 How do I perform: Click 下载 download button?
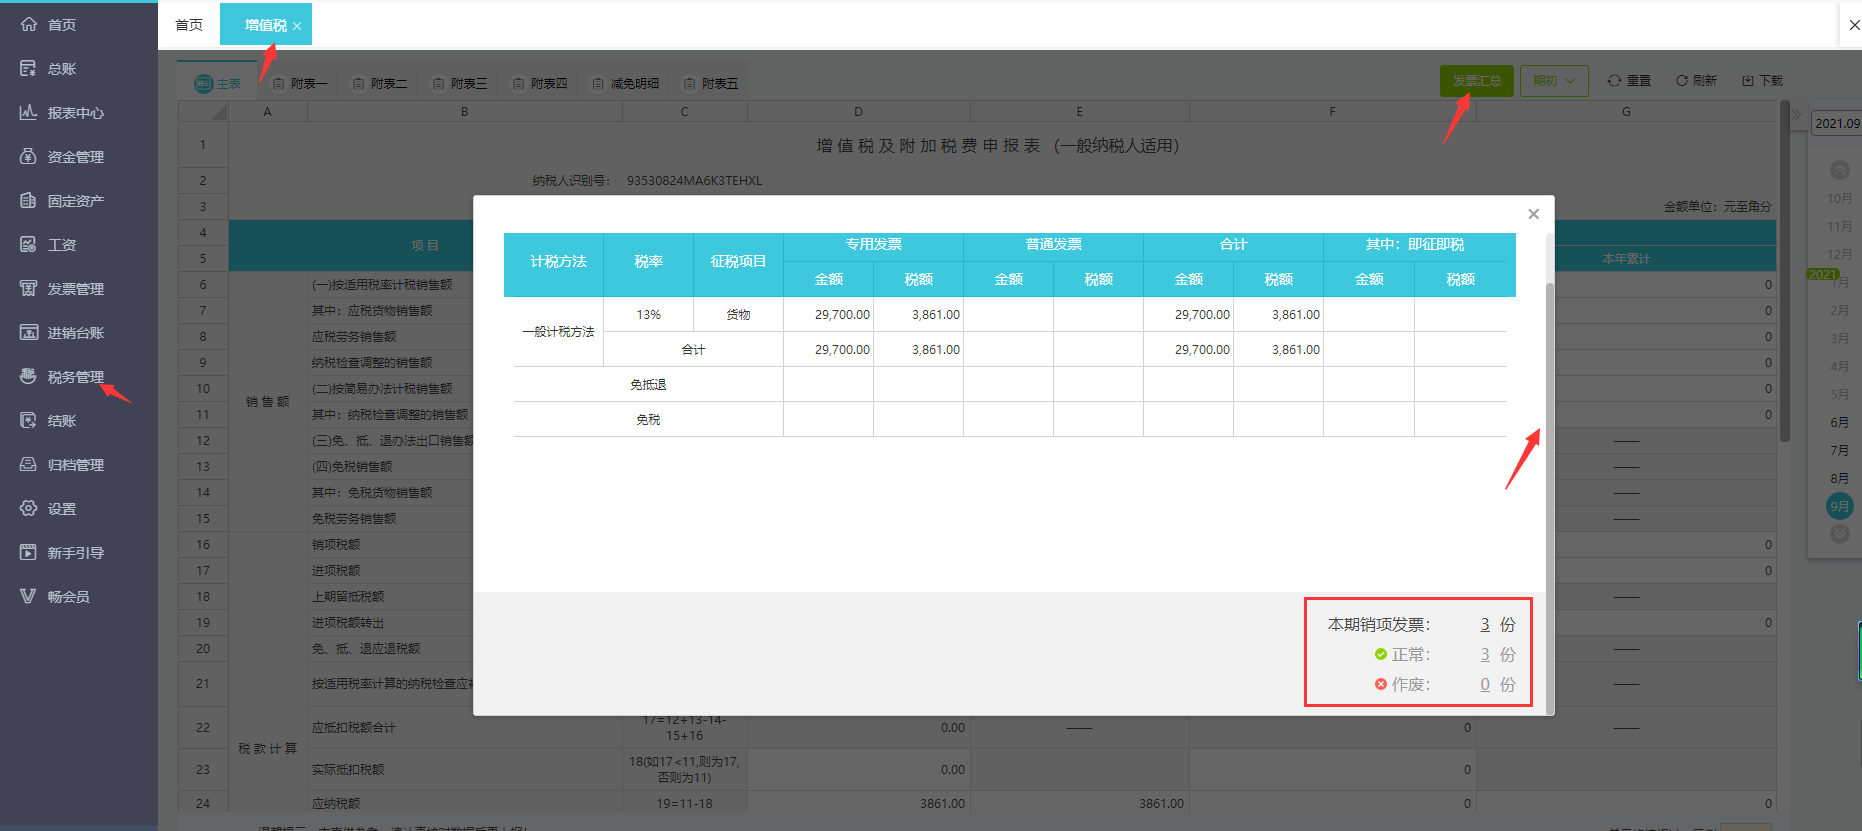click(x=1762, y=81)
